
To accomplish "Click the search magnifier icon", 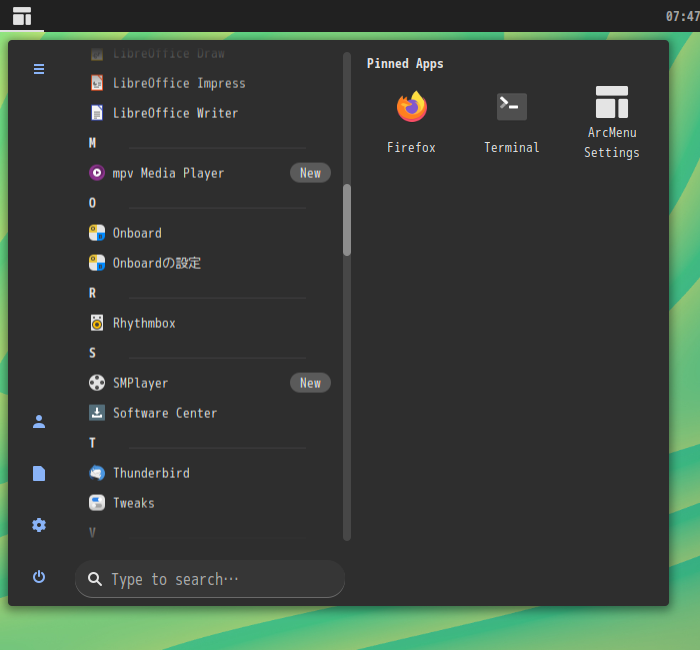I will pyautogui.click(x=95, y=579).
